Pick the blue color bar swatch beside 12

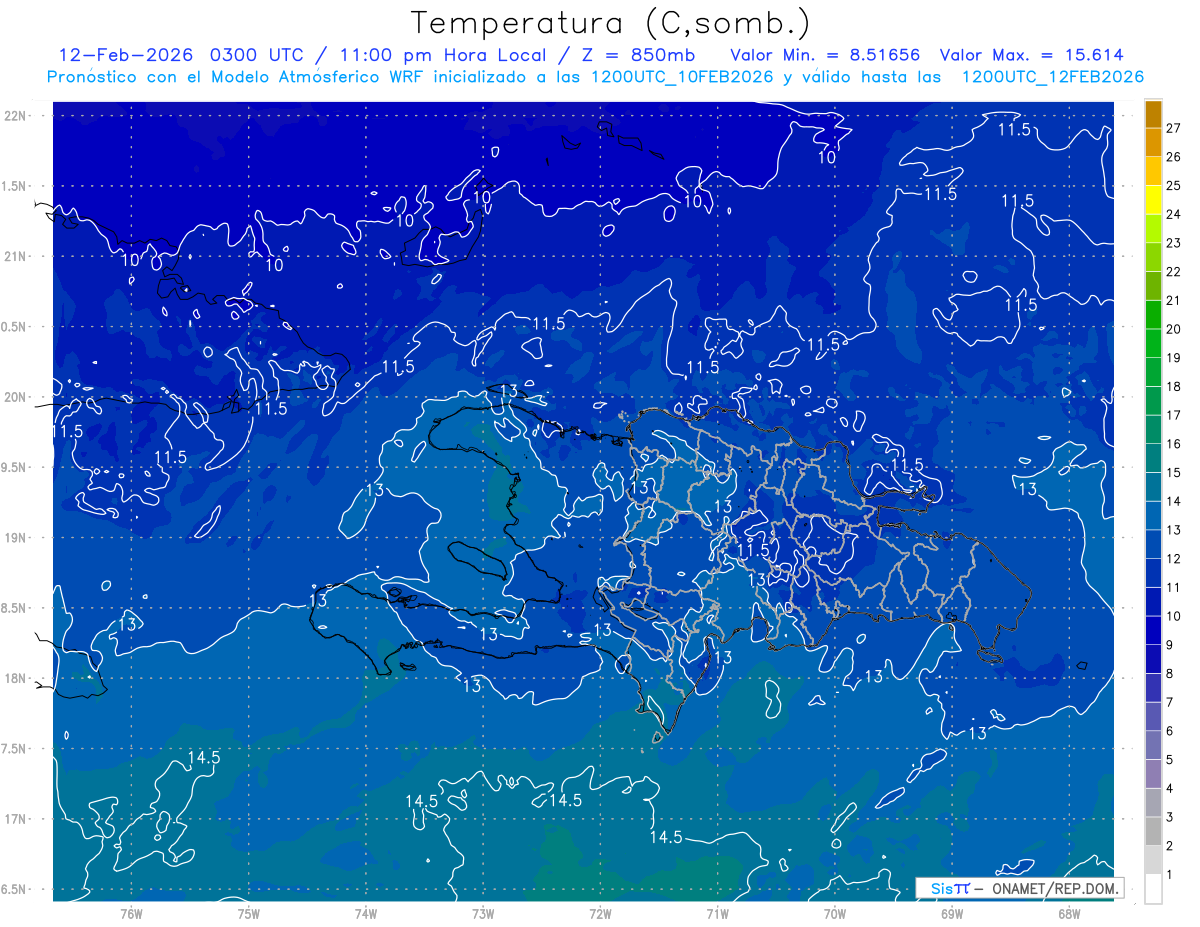point(1153,544)
